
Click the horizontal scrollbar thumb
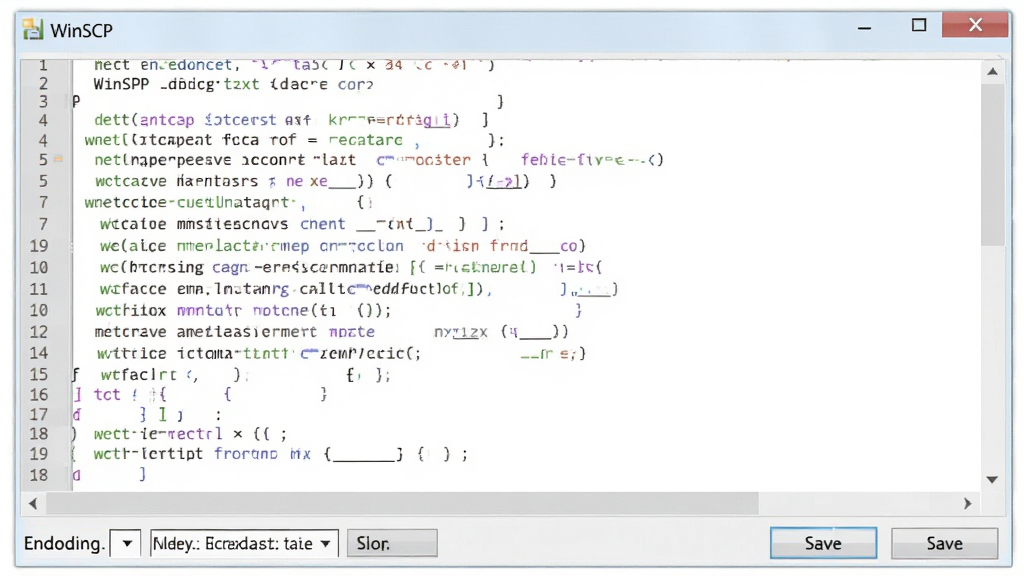pyautogui.click(x=402, y=504)
